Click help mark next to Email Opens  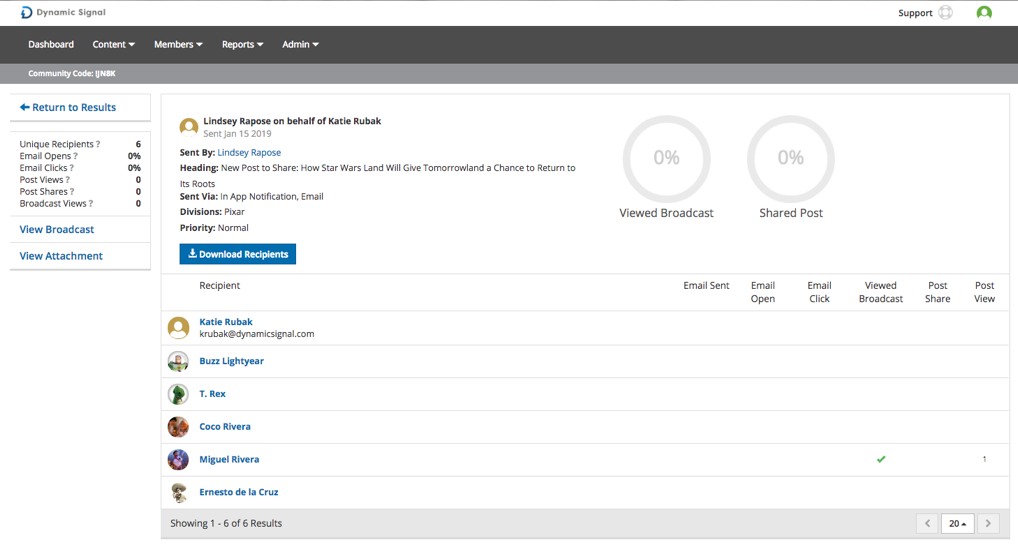tap(75, 156)
